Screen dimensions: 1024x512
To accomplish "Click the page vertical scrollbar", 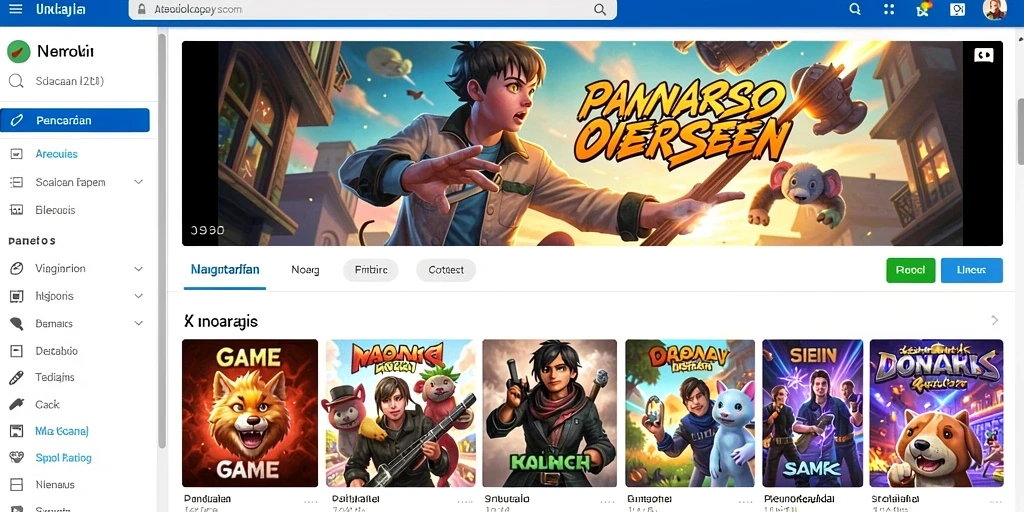I will 1020,131.
